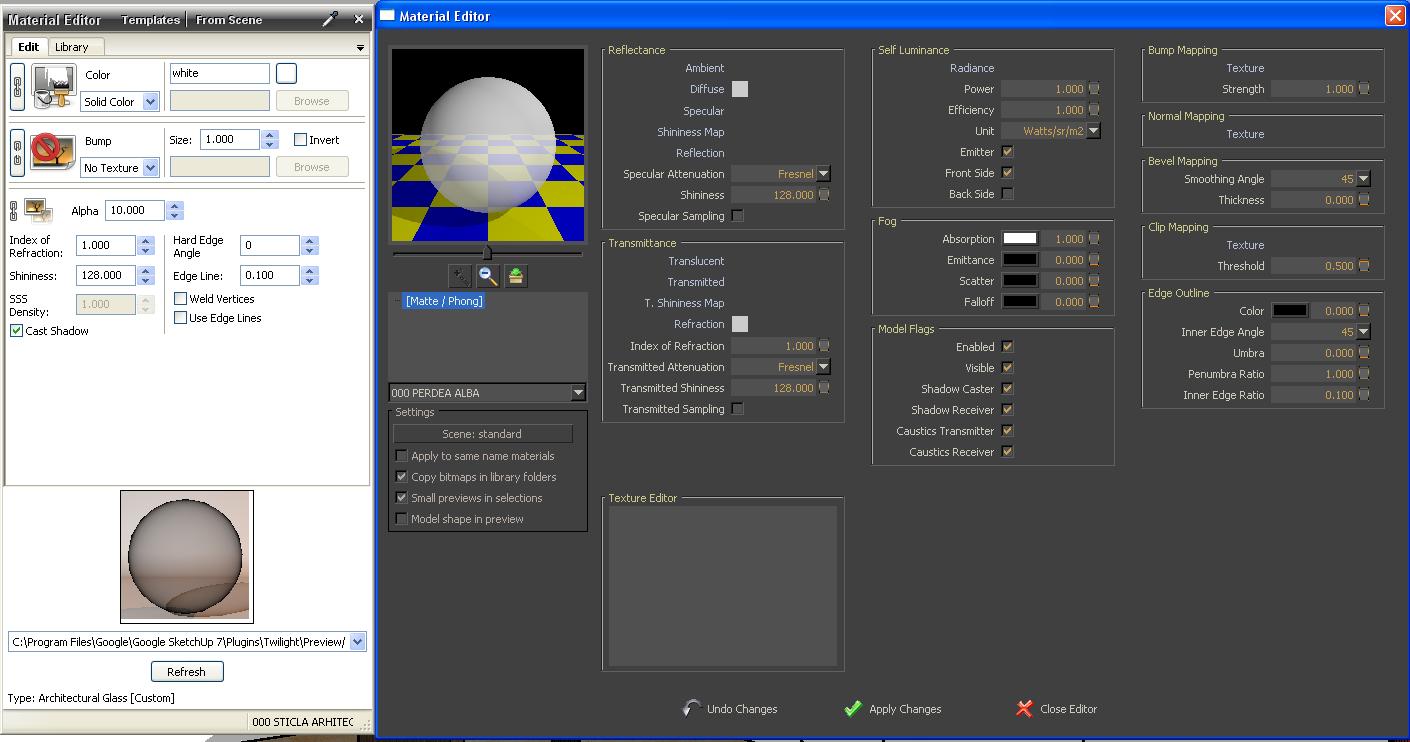The image size is (1410, 742).
Task: Click the preview slider handle under the sphere
Action: (487, 253)
